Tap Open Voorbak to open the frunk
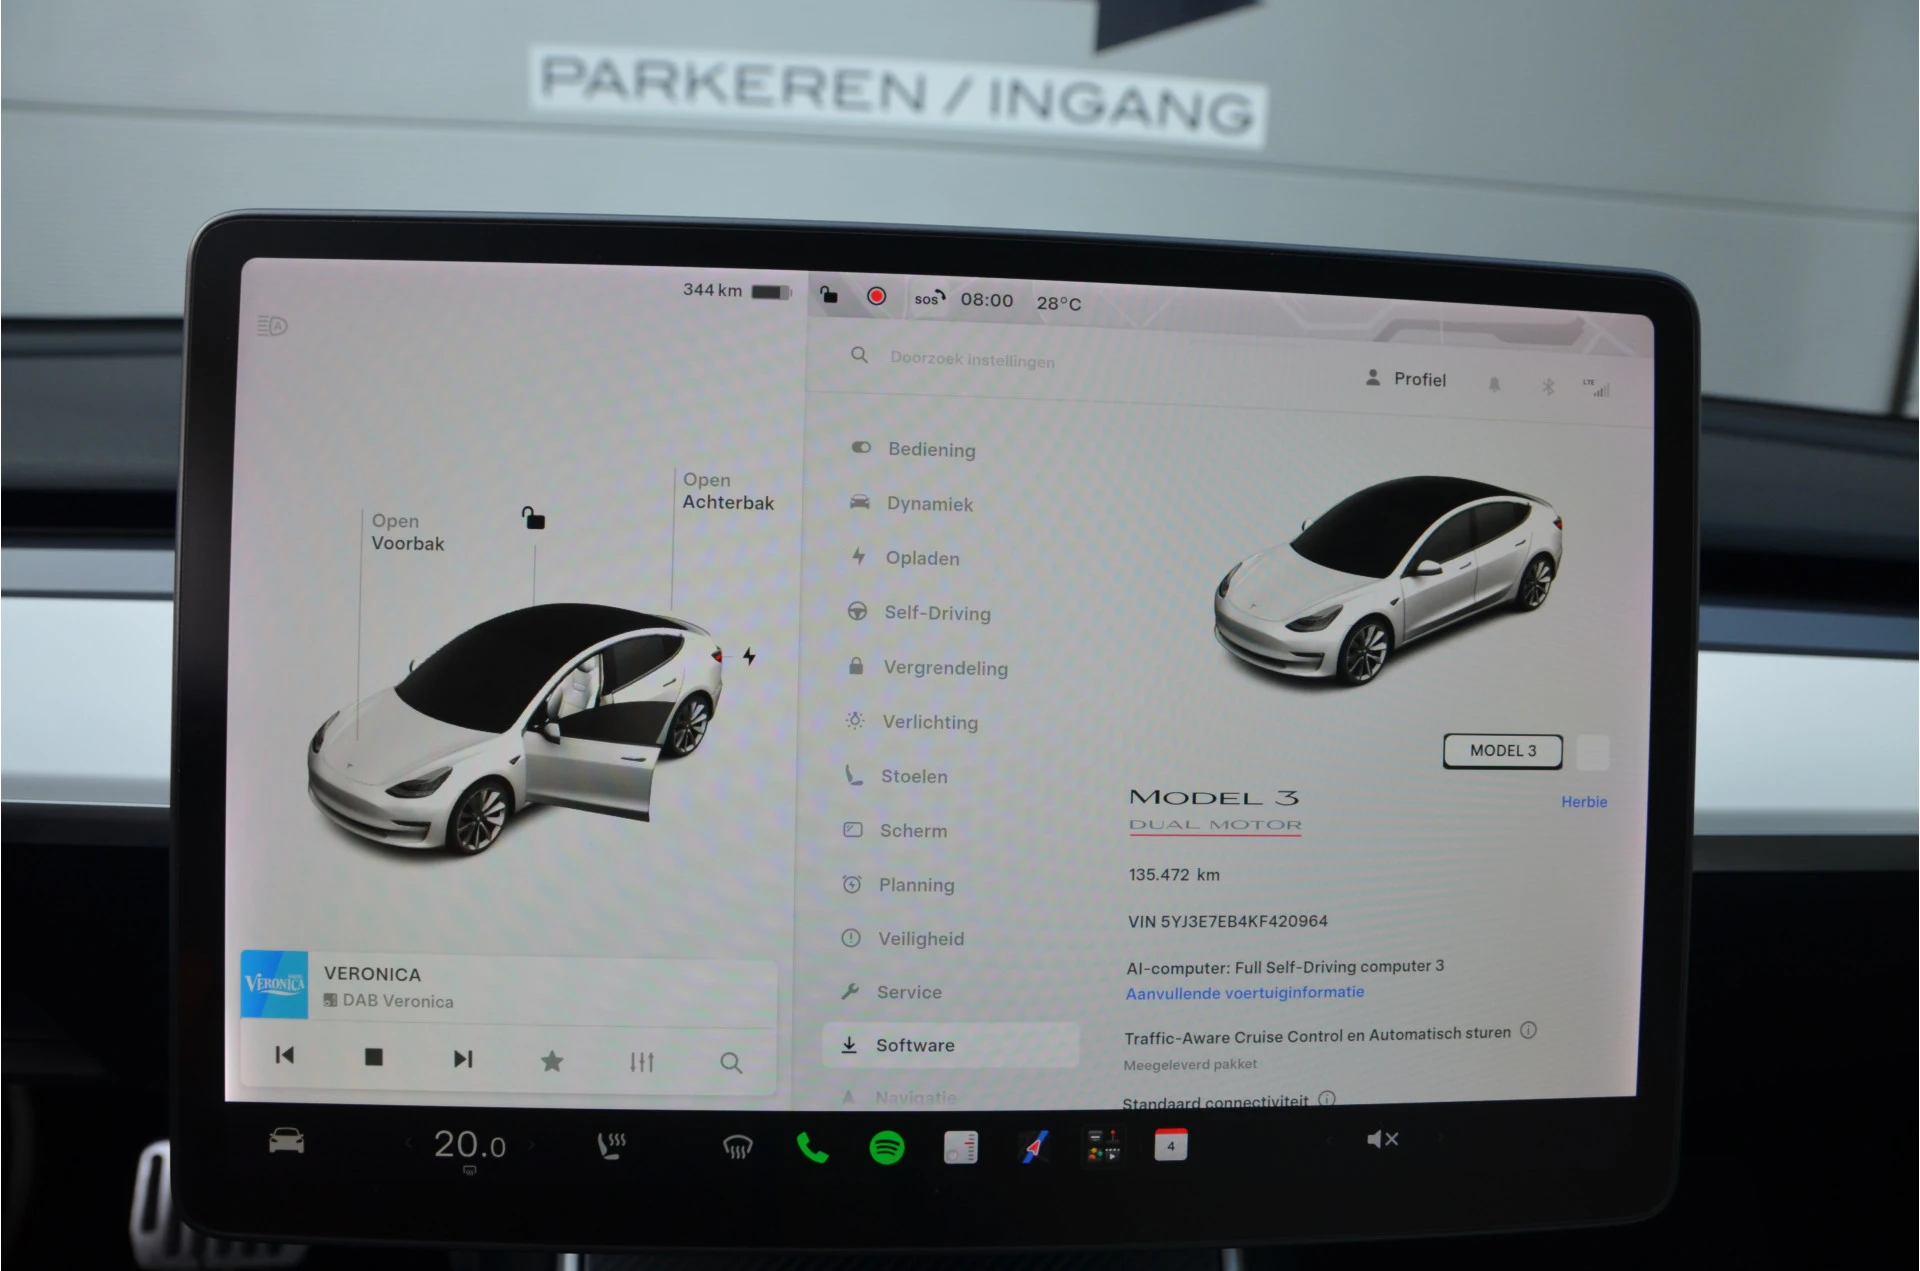This screenshot has height=1271, width=1920. coord(407,532)
